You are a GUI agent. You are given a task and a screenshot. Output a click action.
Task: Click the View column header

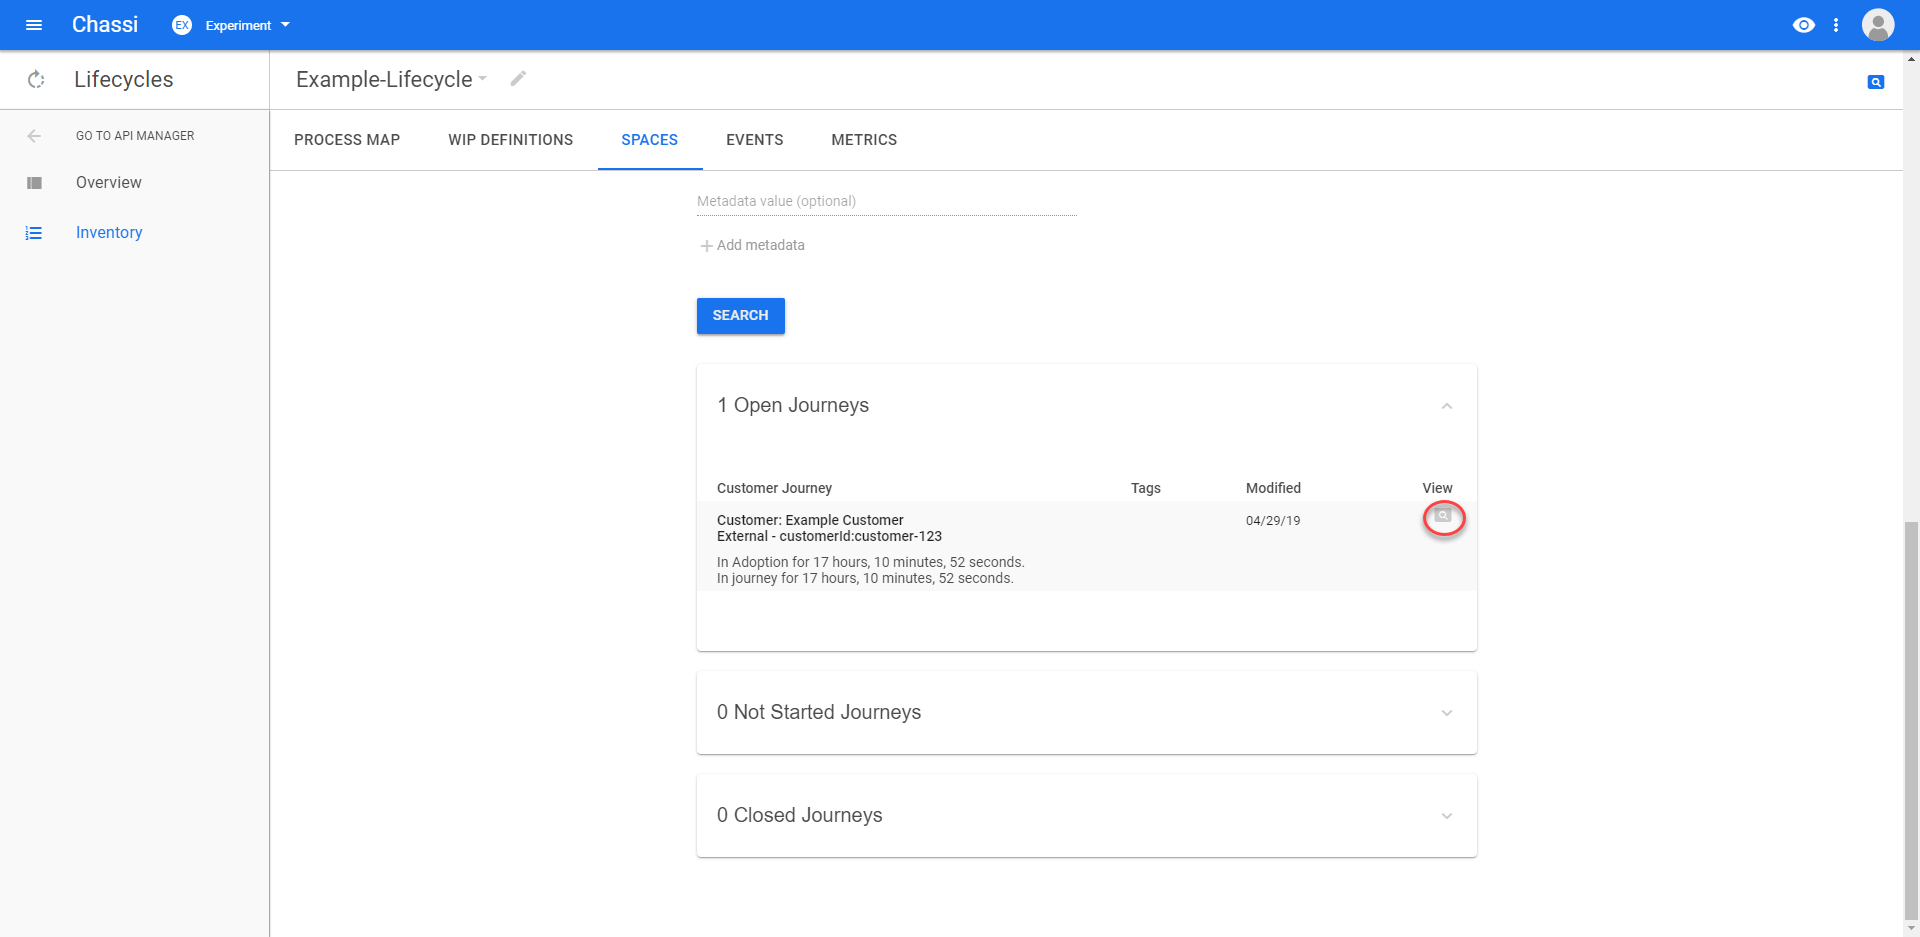coord(1437,488)
